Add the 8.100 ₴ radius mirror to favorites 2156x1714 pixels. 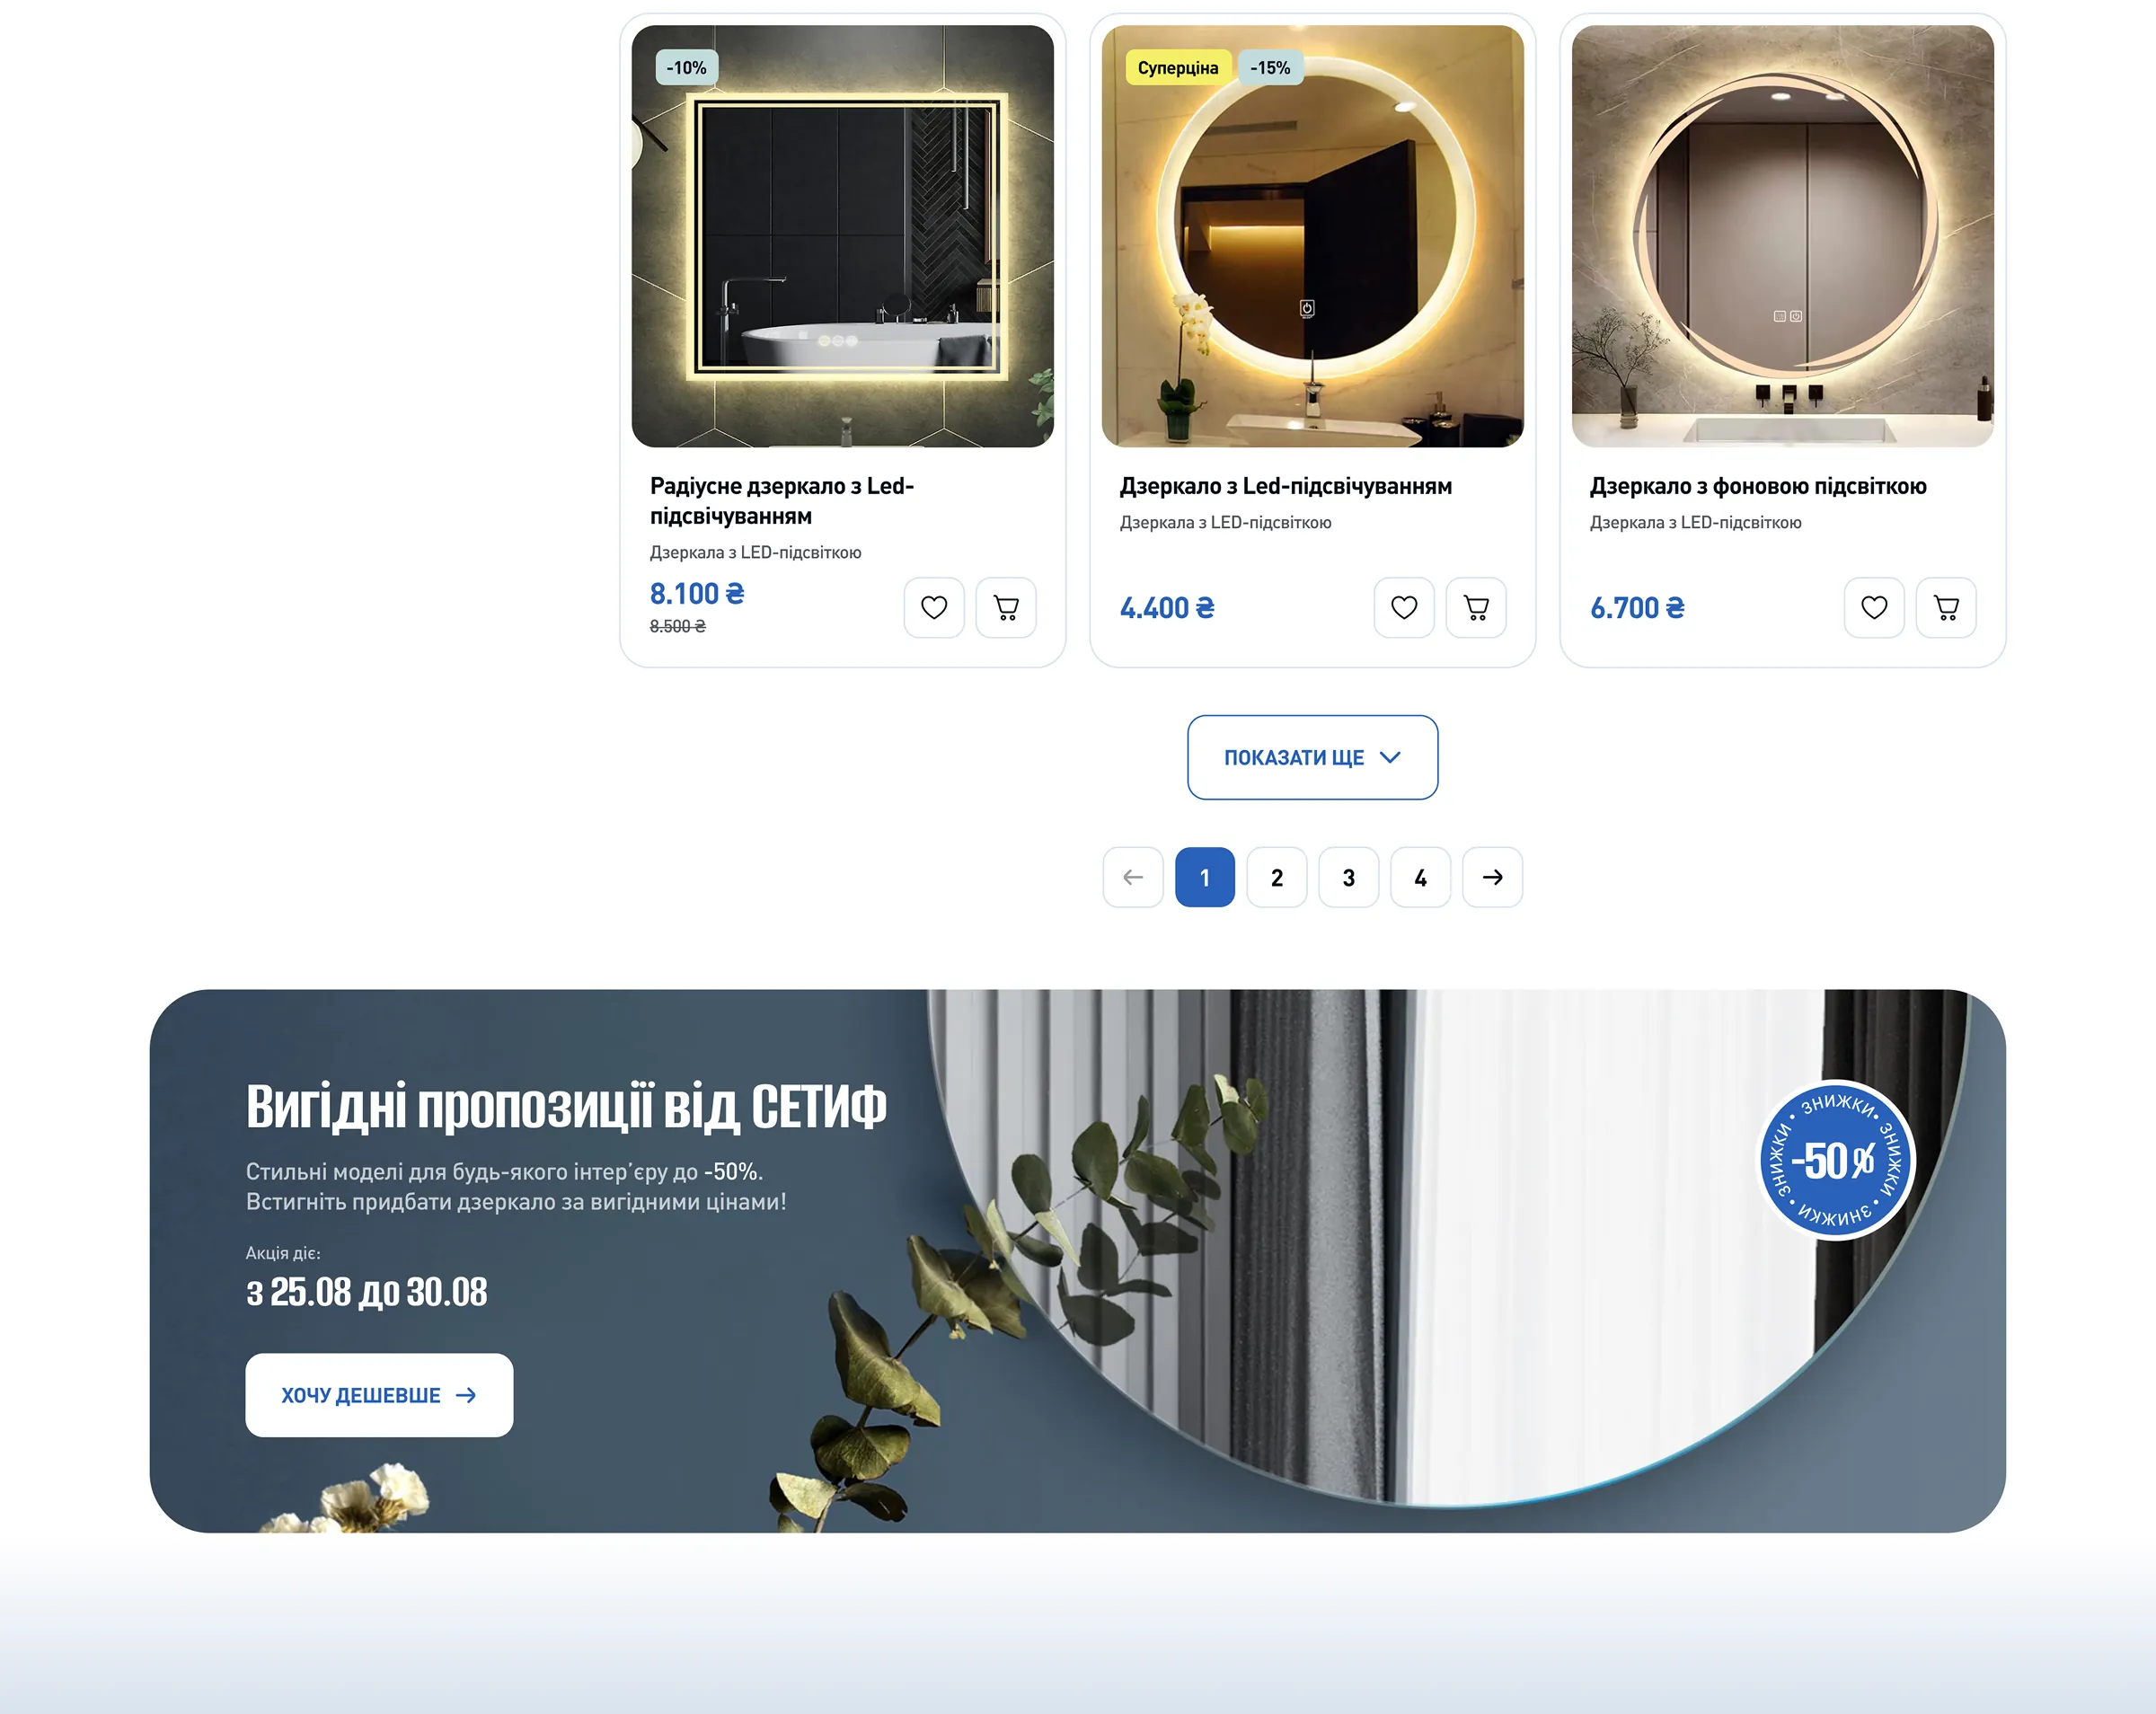point(933,607)
